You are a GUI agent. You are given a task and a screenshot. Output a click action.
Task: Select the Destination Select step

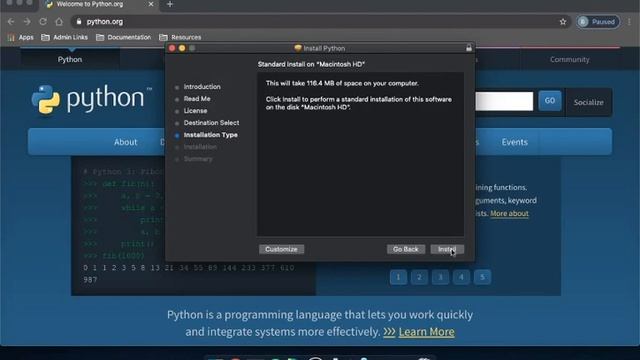[x=211, y=122]
